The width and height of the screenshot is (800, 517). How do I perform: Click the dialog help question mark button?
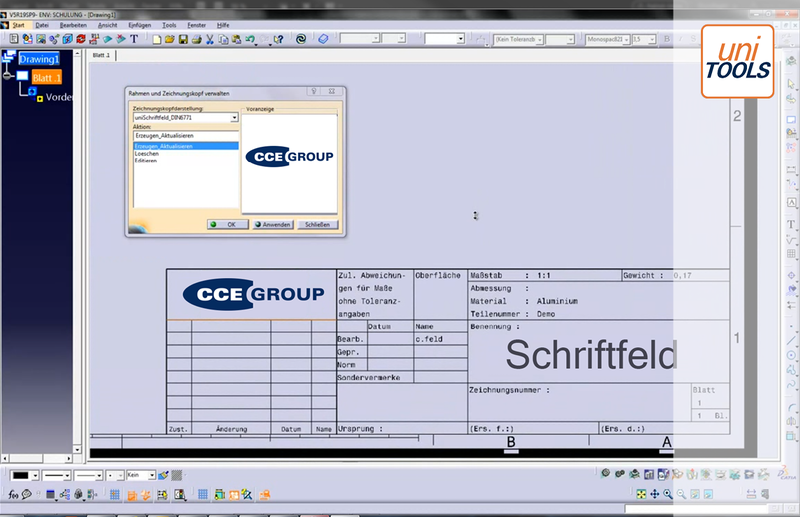tap(314, 91)
